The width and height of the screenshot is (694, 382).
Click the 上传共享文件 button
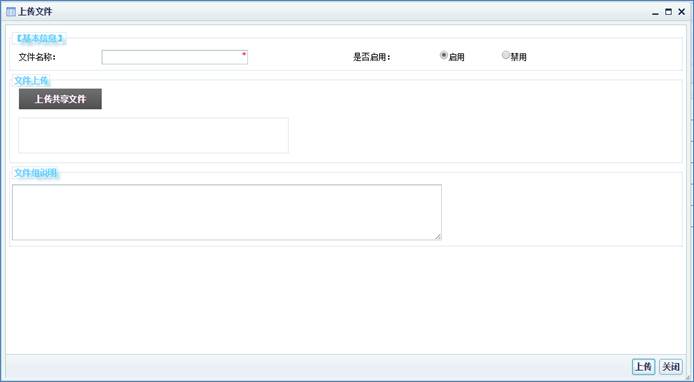point(60,99)
